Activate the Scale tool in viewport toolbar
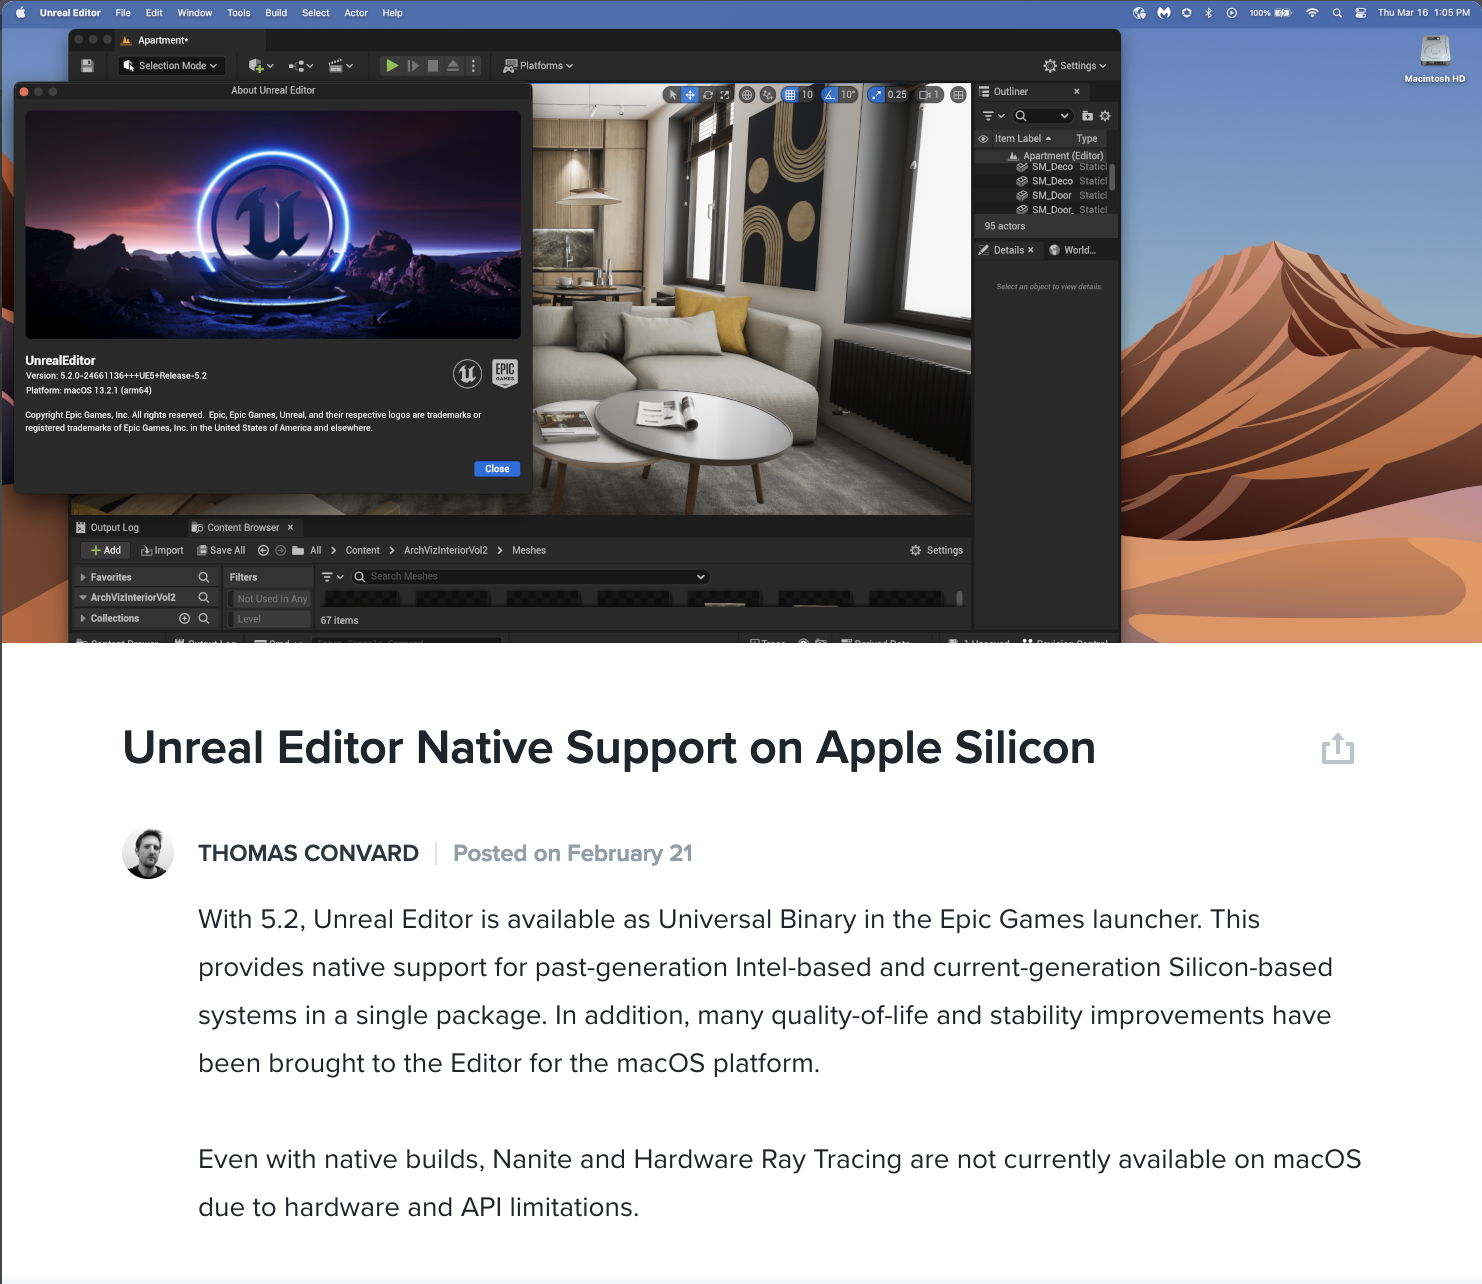Screen dimensions: 1482x1284 pyautogui.click(x=725, y=95)
